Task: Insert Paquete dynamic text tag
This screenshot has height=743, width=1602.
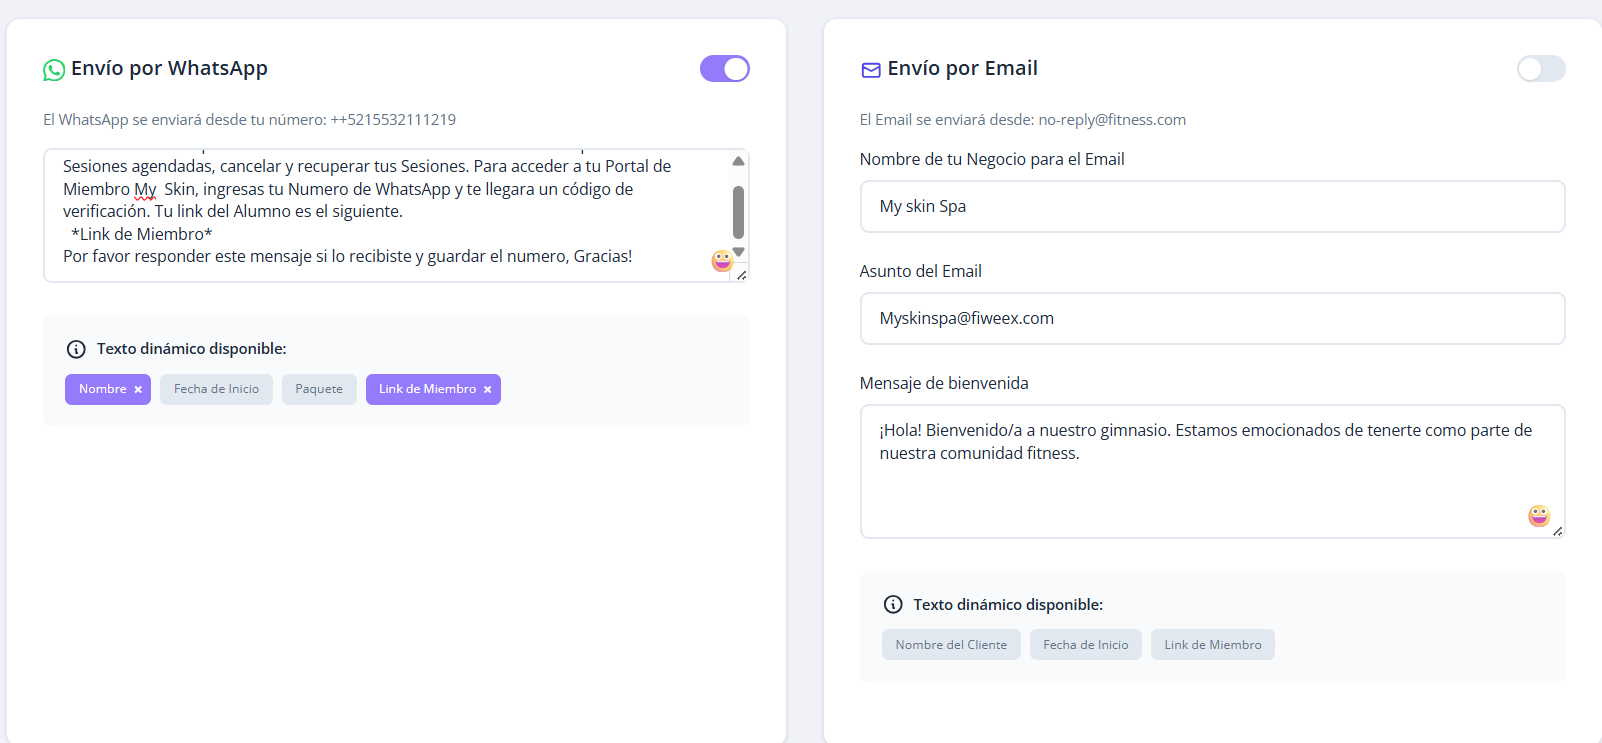Action: (x=319, y=389)
